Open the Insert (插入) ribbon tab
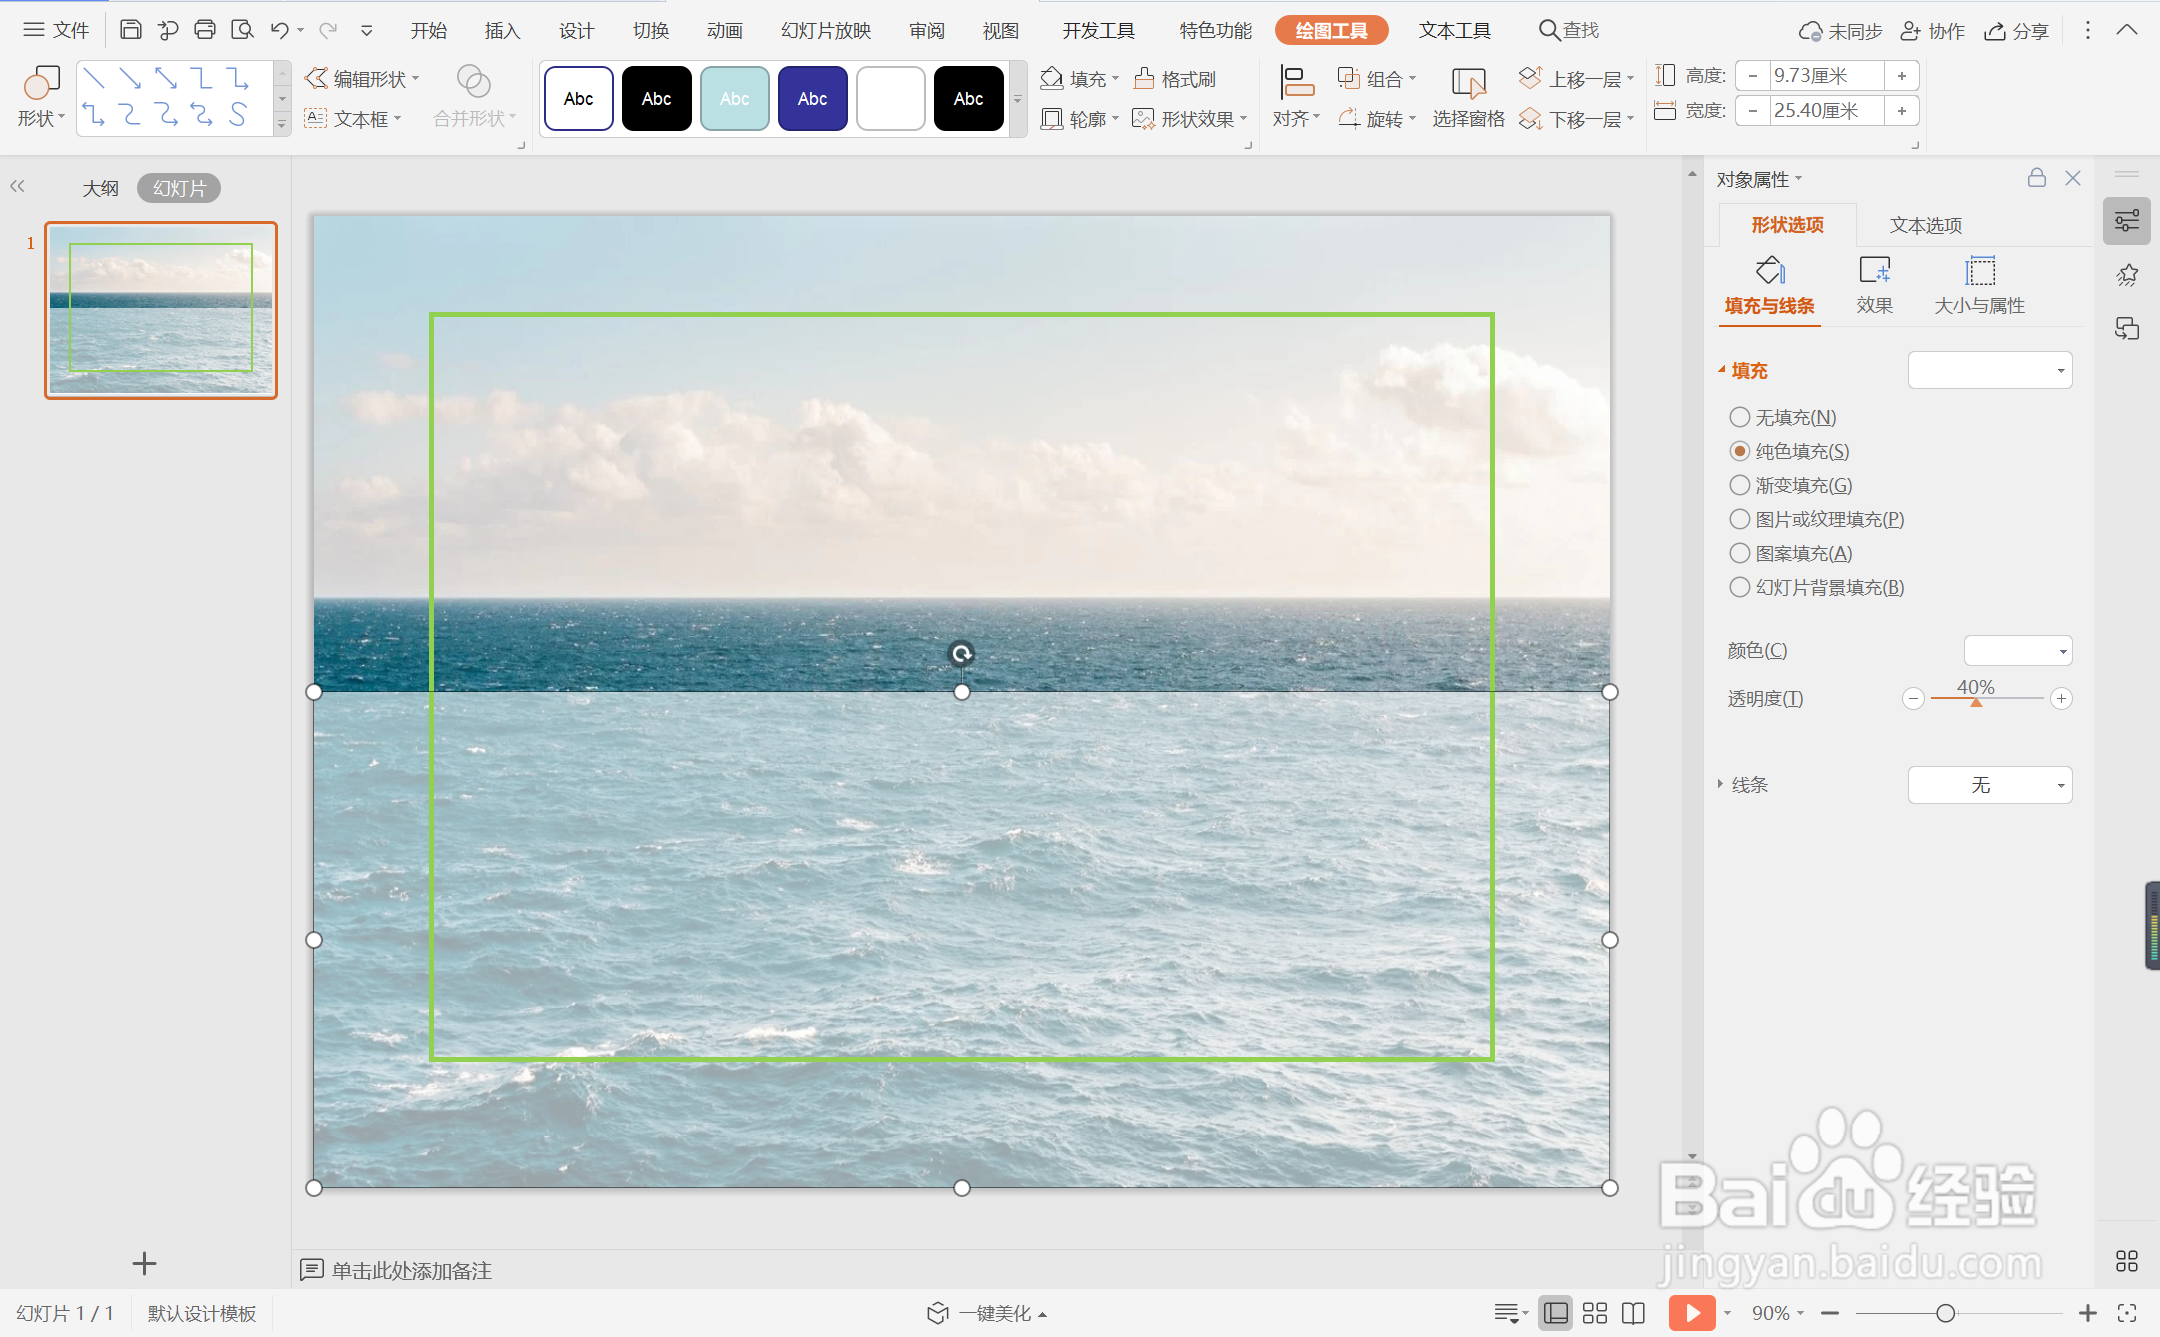Screen dimensions: 2160x1337 pyautogui.click(x=502, y=30)
